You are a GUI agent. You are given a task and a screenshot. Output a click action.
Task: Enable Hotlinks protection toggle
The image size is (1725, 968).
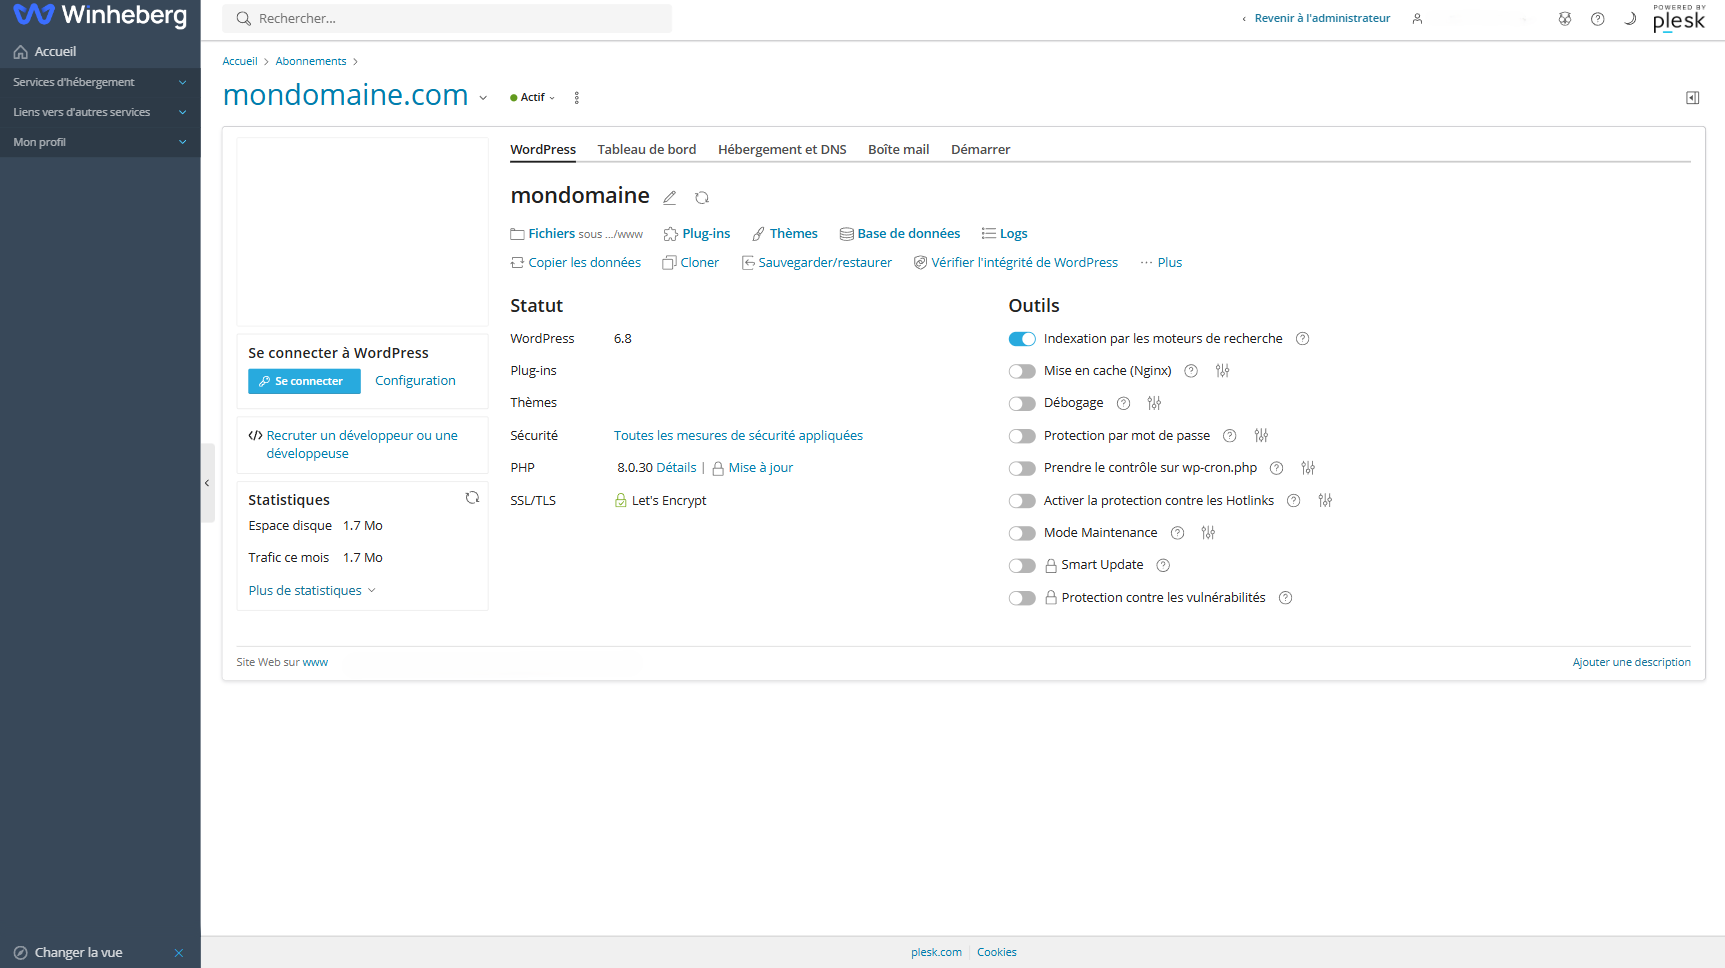pos(1022,501)
